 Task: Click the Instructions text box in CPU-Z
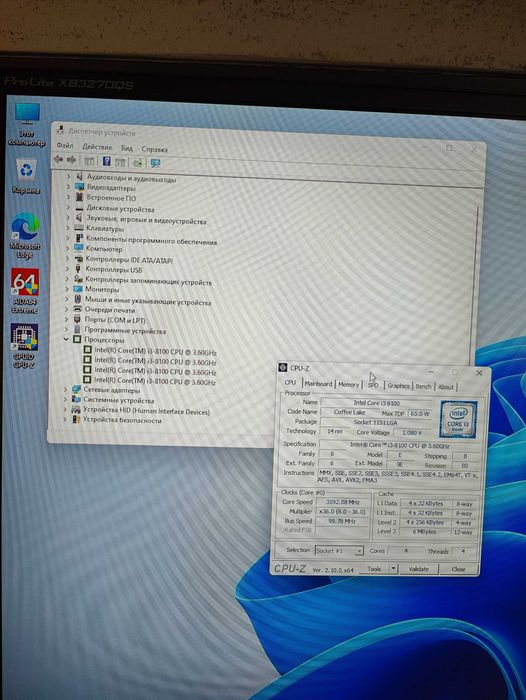398,476
